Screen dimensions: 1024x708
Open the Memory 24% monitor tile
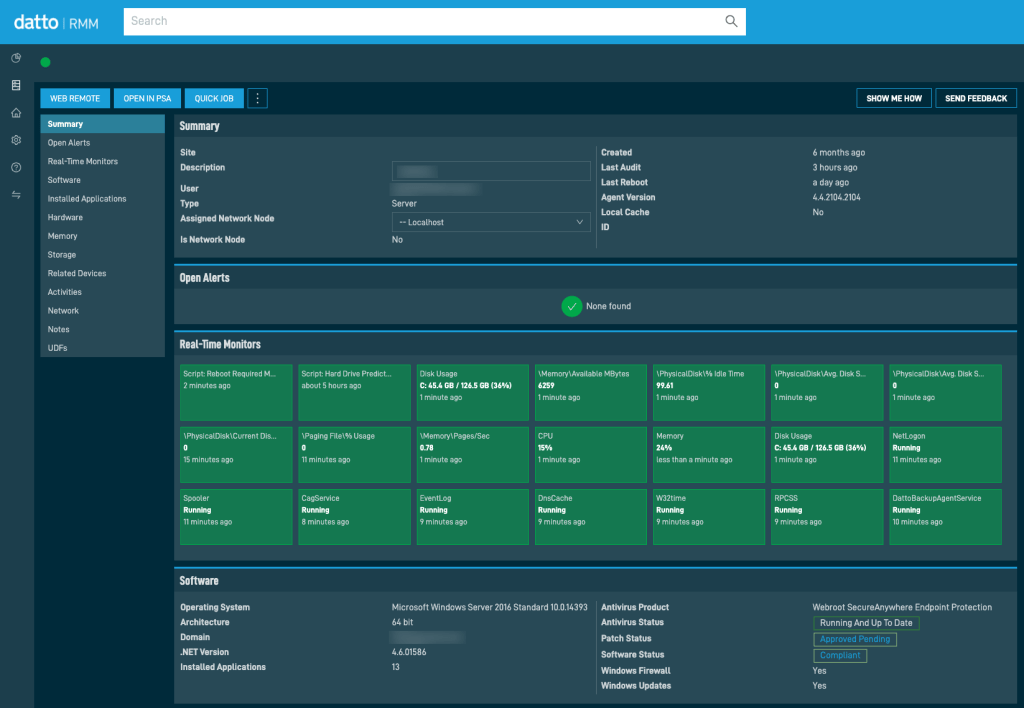(709, 455)
